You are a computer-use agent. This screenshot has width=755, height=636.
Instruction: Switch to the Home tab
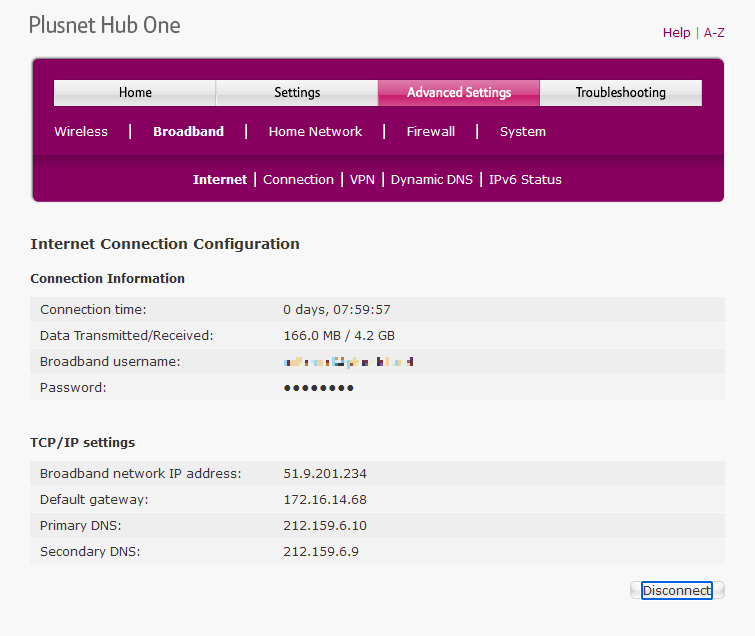[135, 93]
